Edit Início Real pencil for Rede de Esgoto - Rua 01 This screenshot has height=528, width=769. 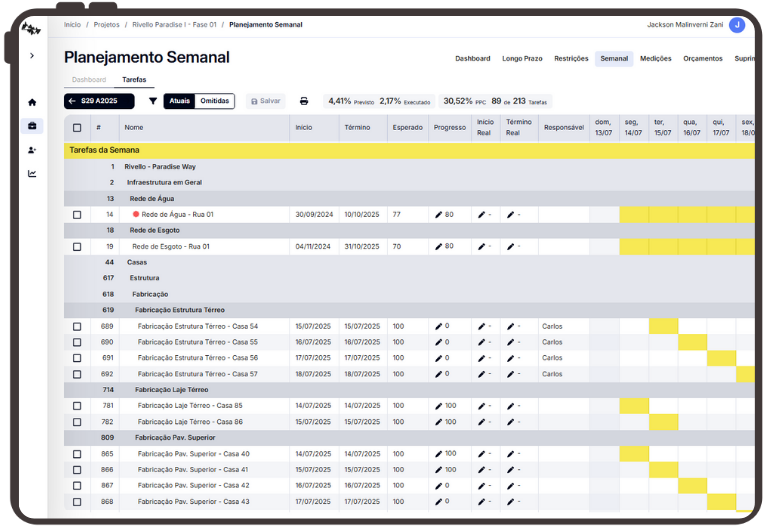pyautogui.click(x=481, y=246)
